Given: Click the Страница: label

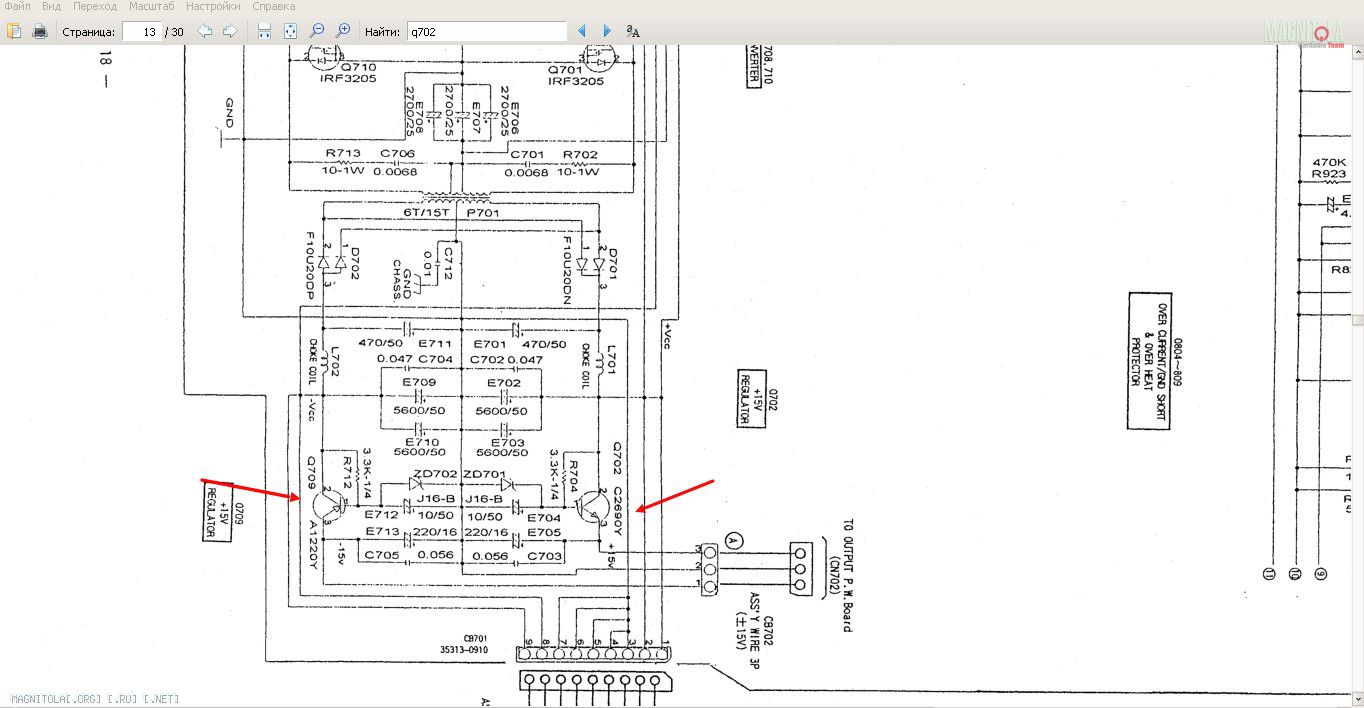Looking at the screenshot, I should [89, 32].
